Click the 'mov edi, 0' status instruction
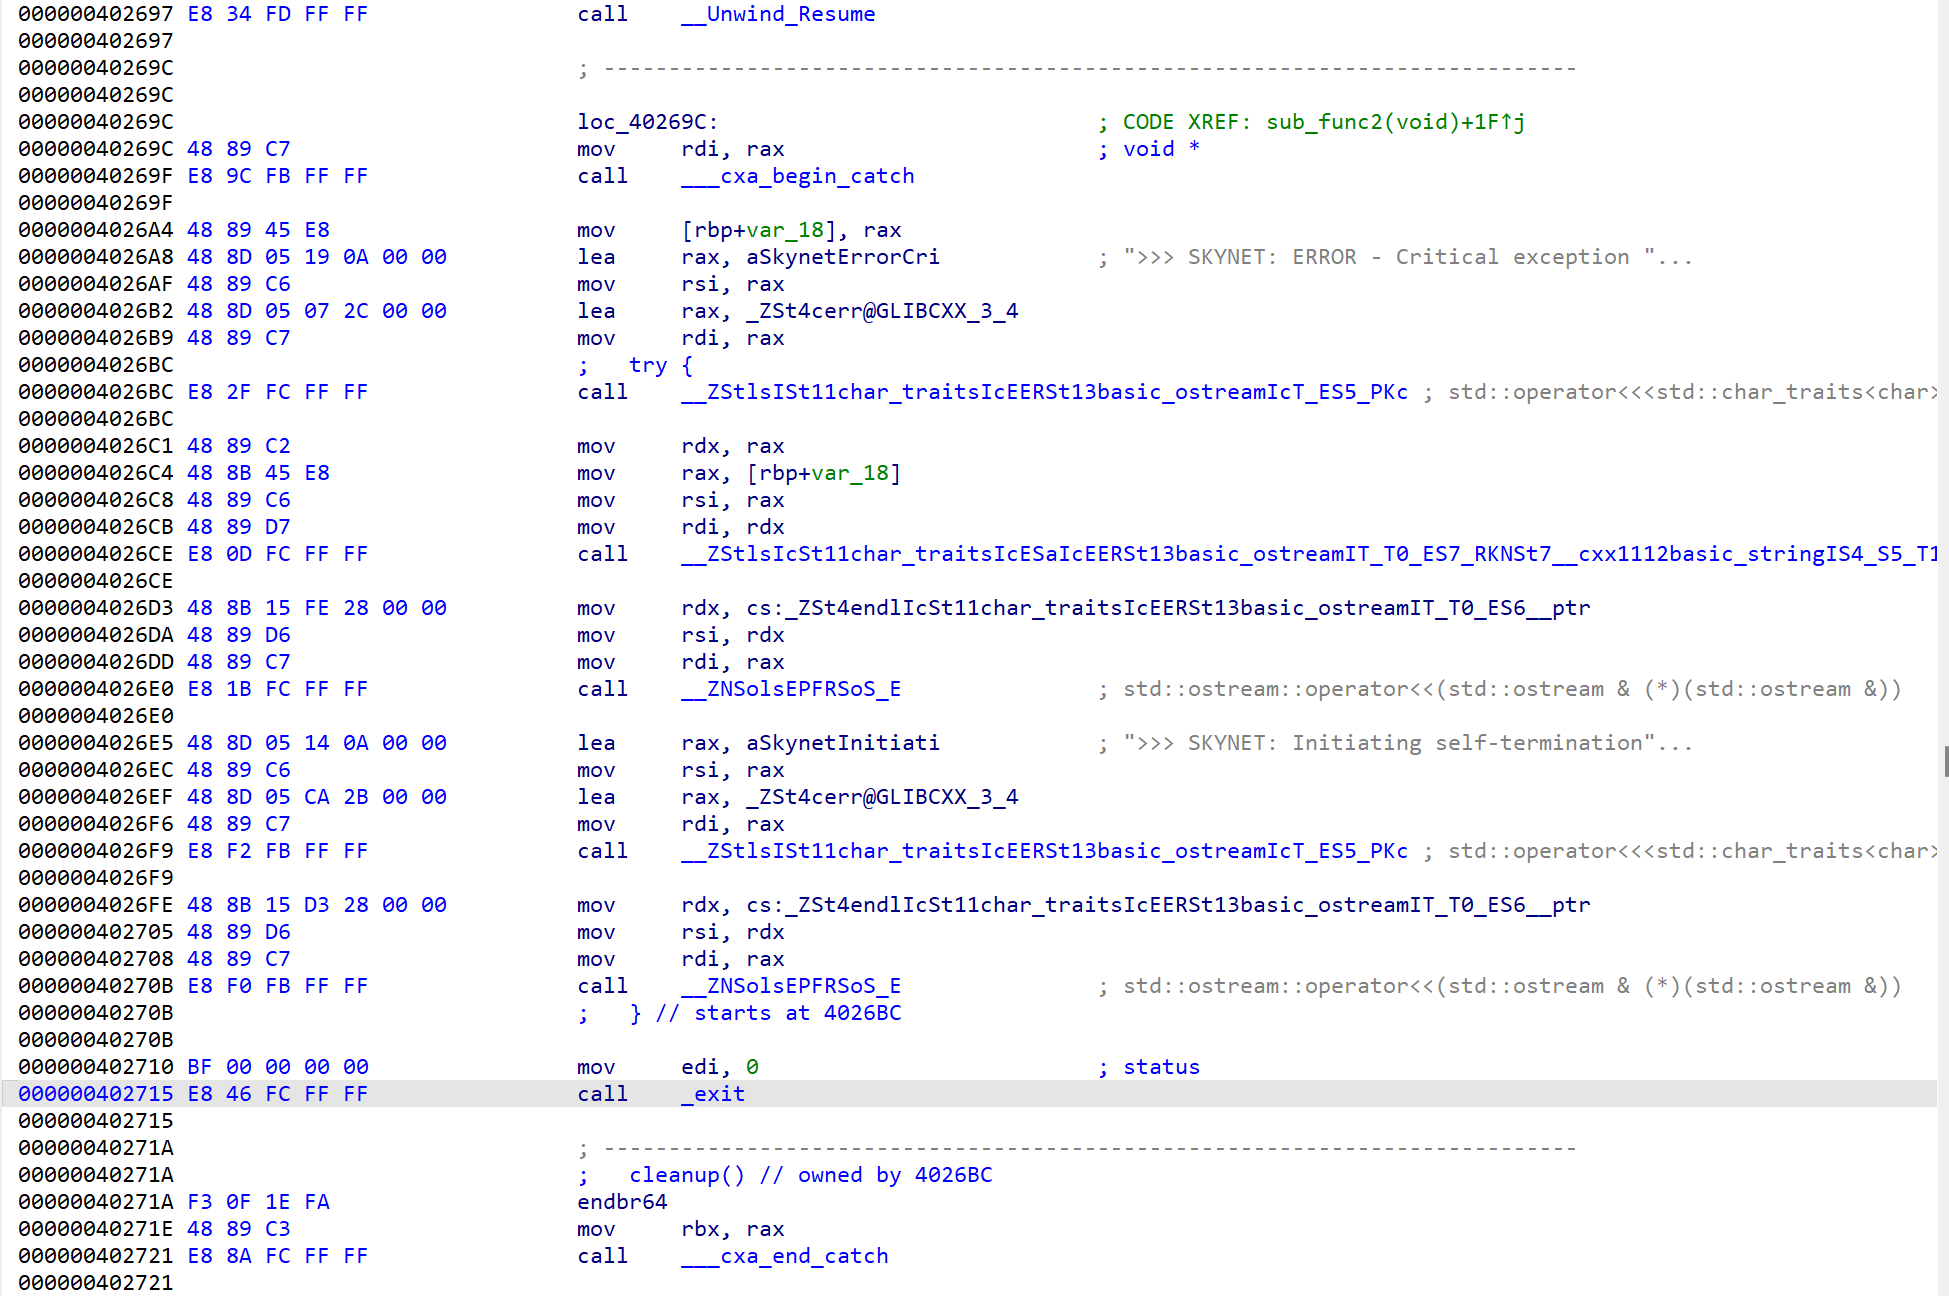Screen dimensions: 1949x1296 tap(667, 1067)
